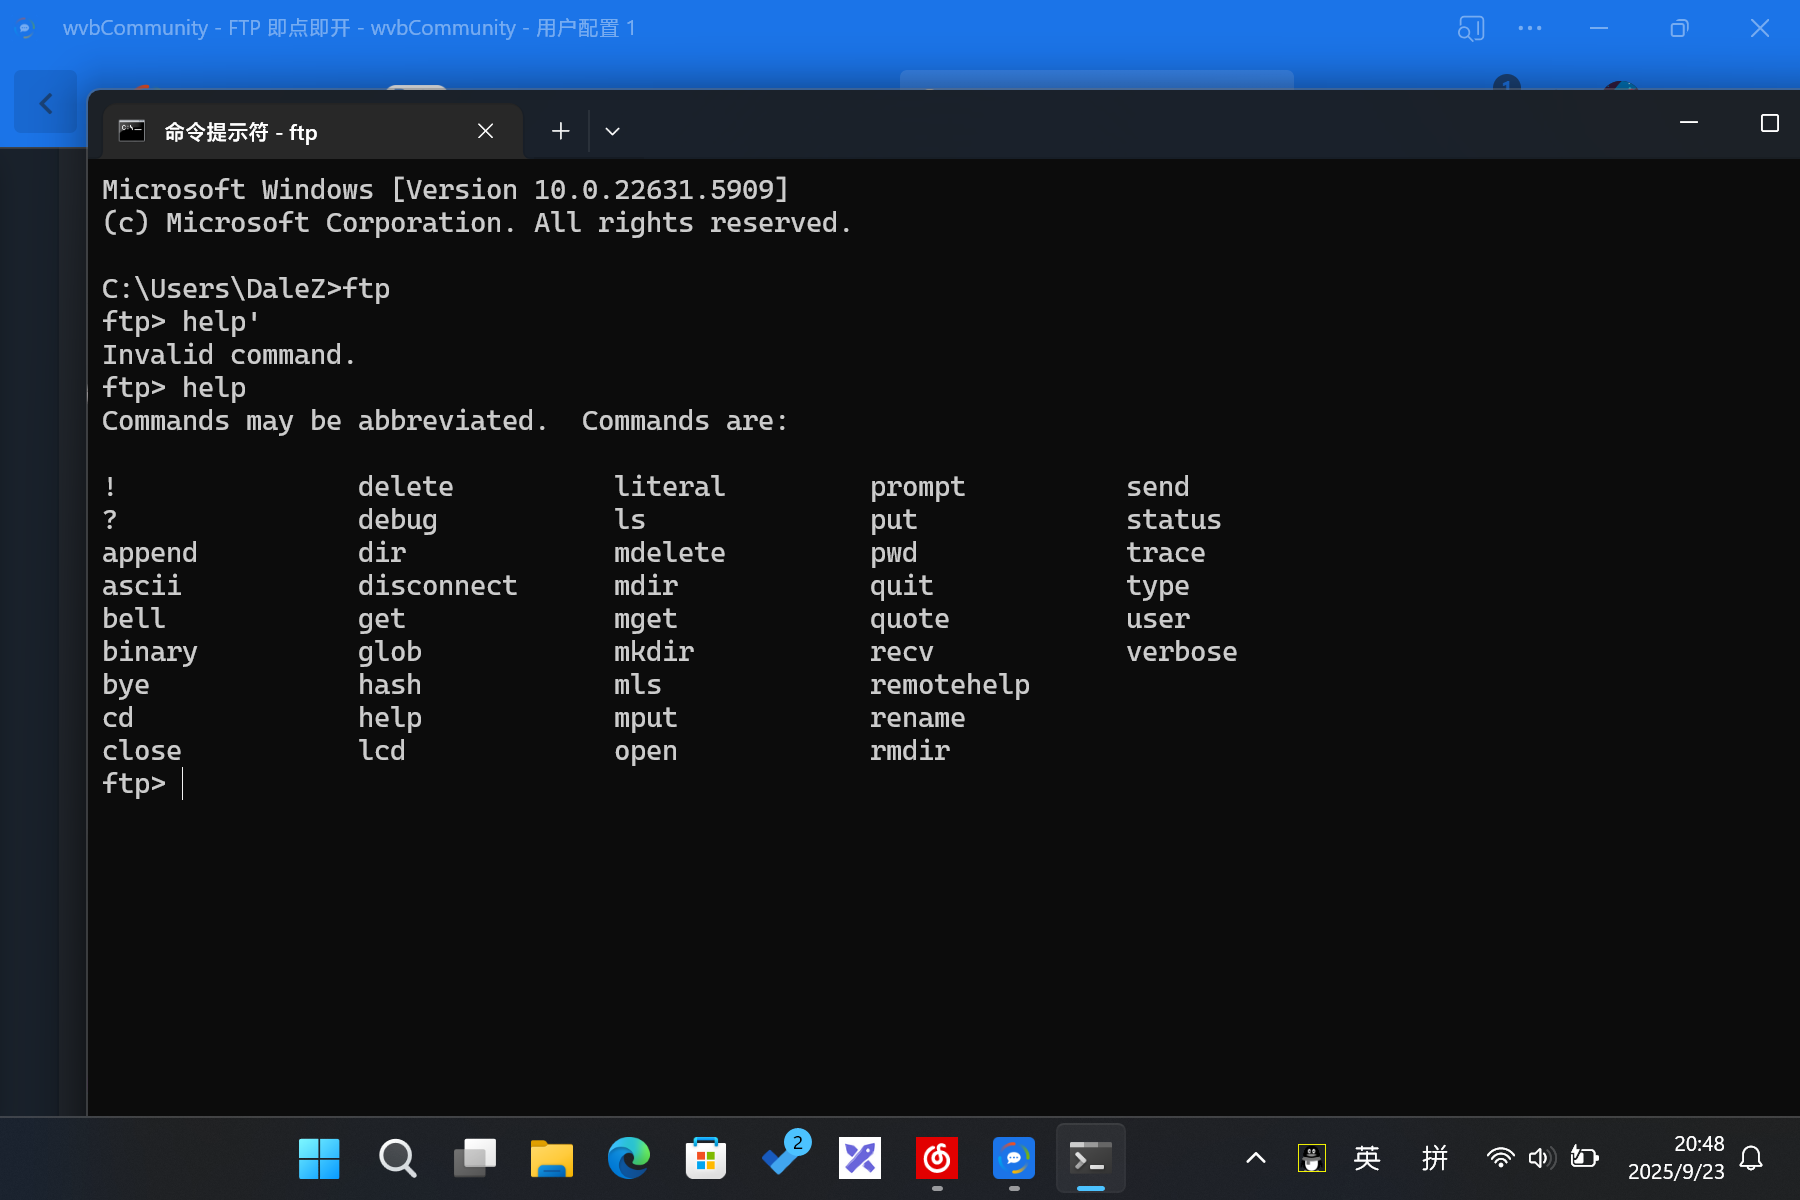Viewport: 1800px width, 1200px height.
Task: Close the 命令提示符 - ftp tab
Action: coord(485,131)
